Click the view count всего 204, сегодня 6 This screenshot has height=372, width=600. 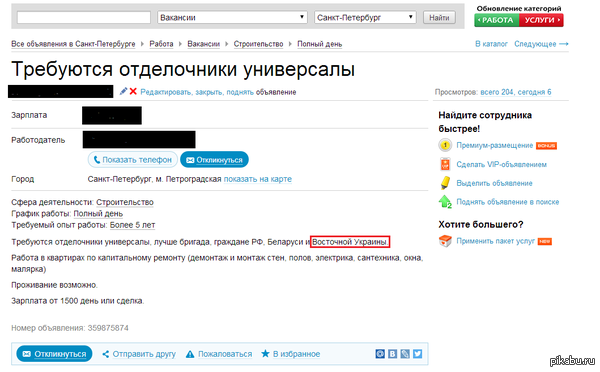(x=516, y=92)
